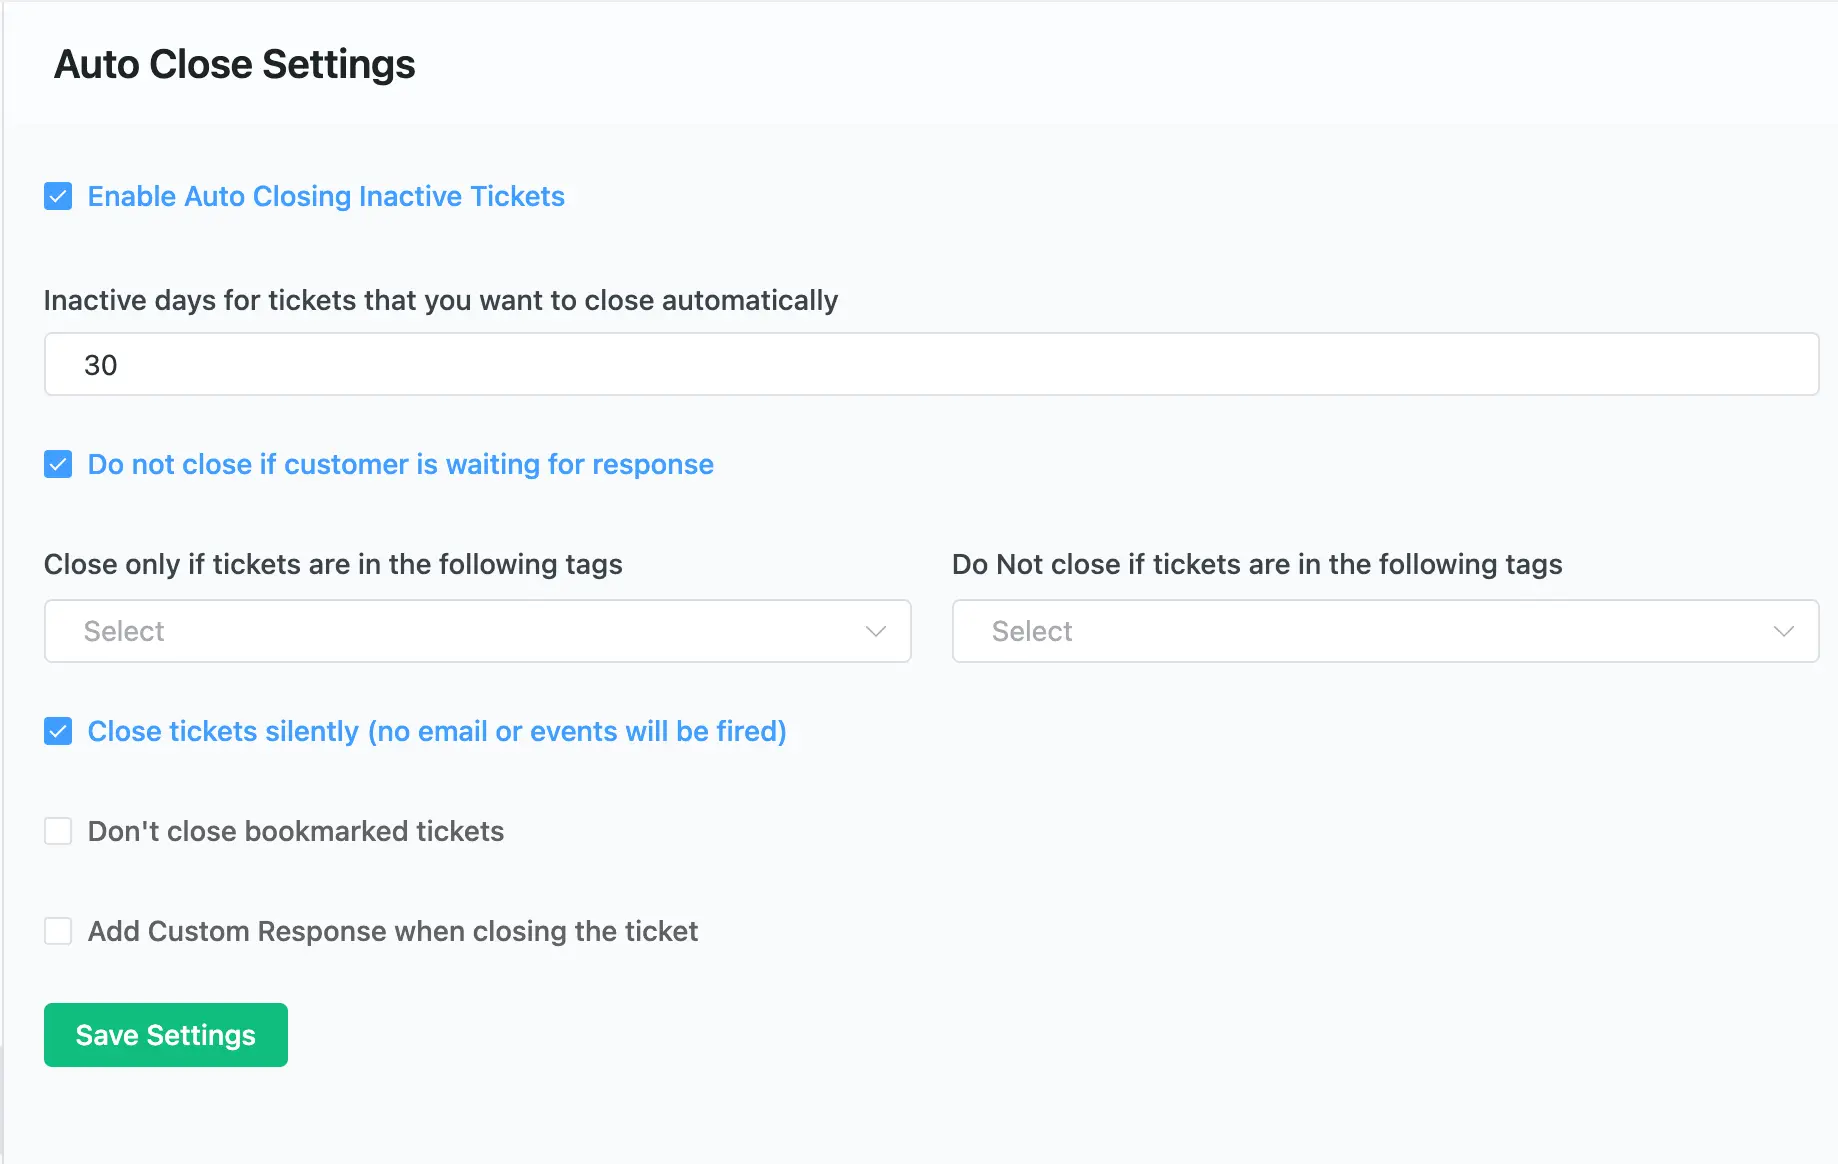Click the Close only if tickets tags label
1838x1164 pixels.
pos(333,564)
